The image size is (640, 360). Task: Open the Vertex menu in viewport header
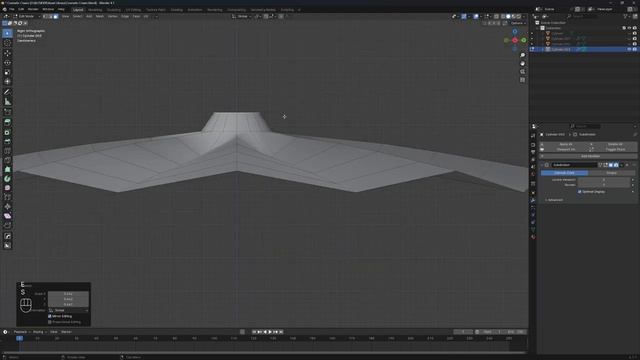click(112, 16)
